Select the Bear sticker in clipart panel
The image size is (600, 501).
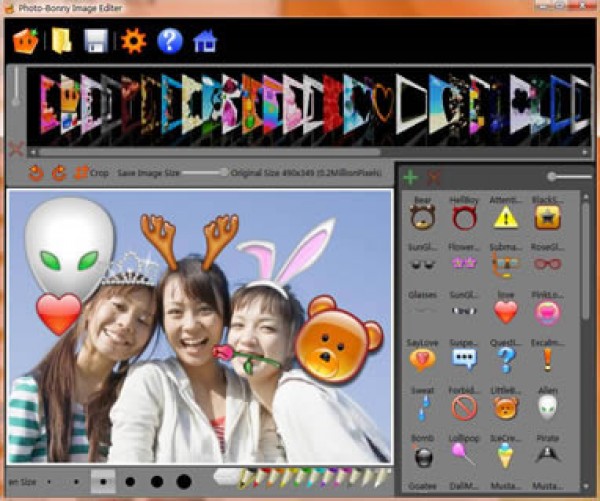point(422,217)
